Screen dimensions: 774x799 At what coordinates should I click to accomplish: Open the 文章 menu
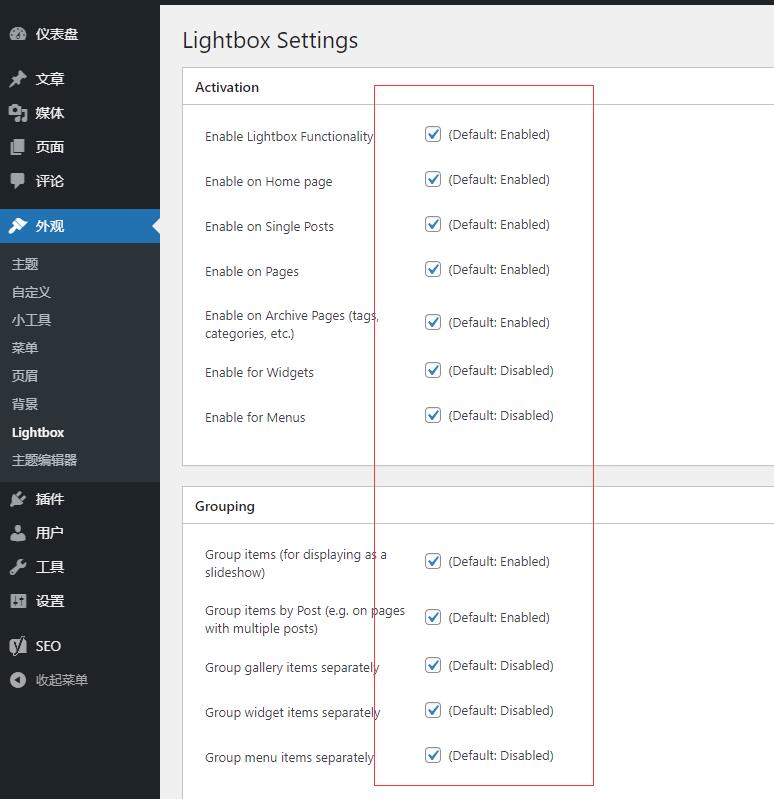80,78
